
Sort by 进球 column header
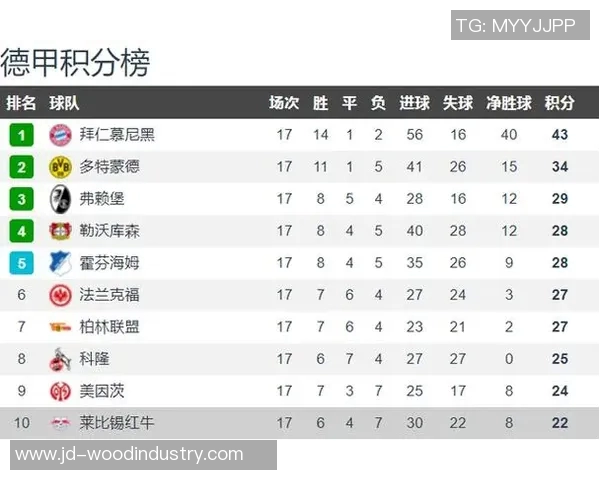[414, 103]
